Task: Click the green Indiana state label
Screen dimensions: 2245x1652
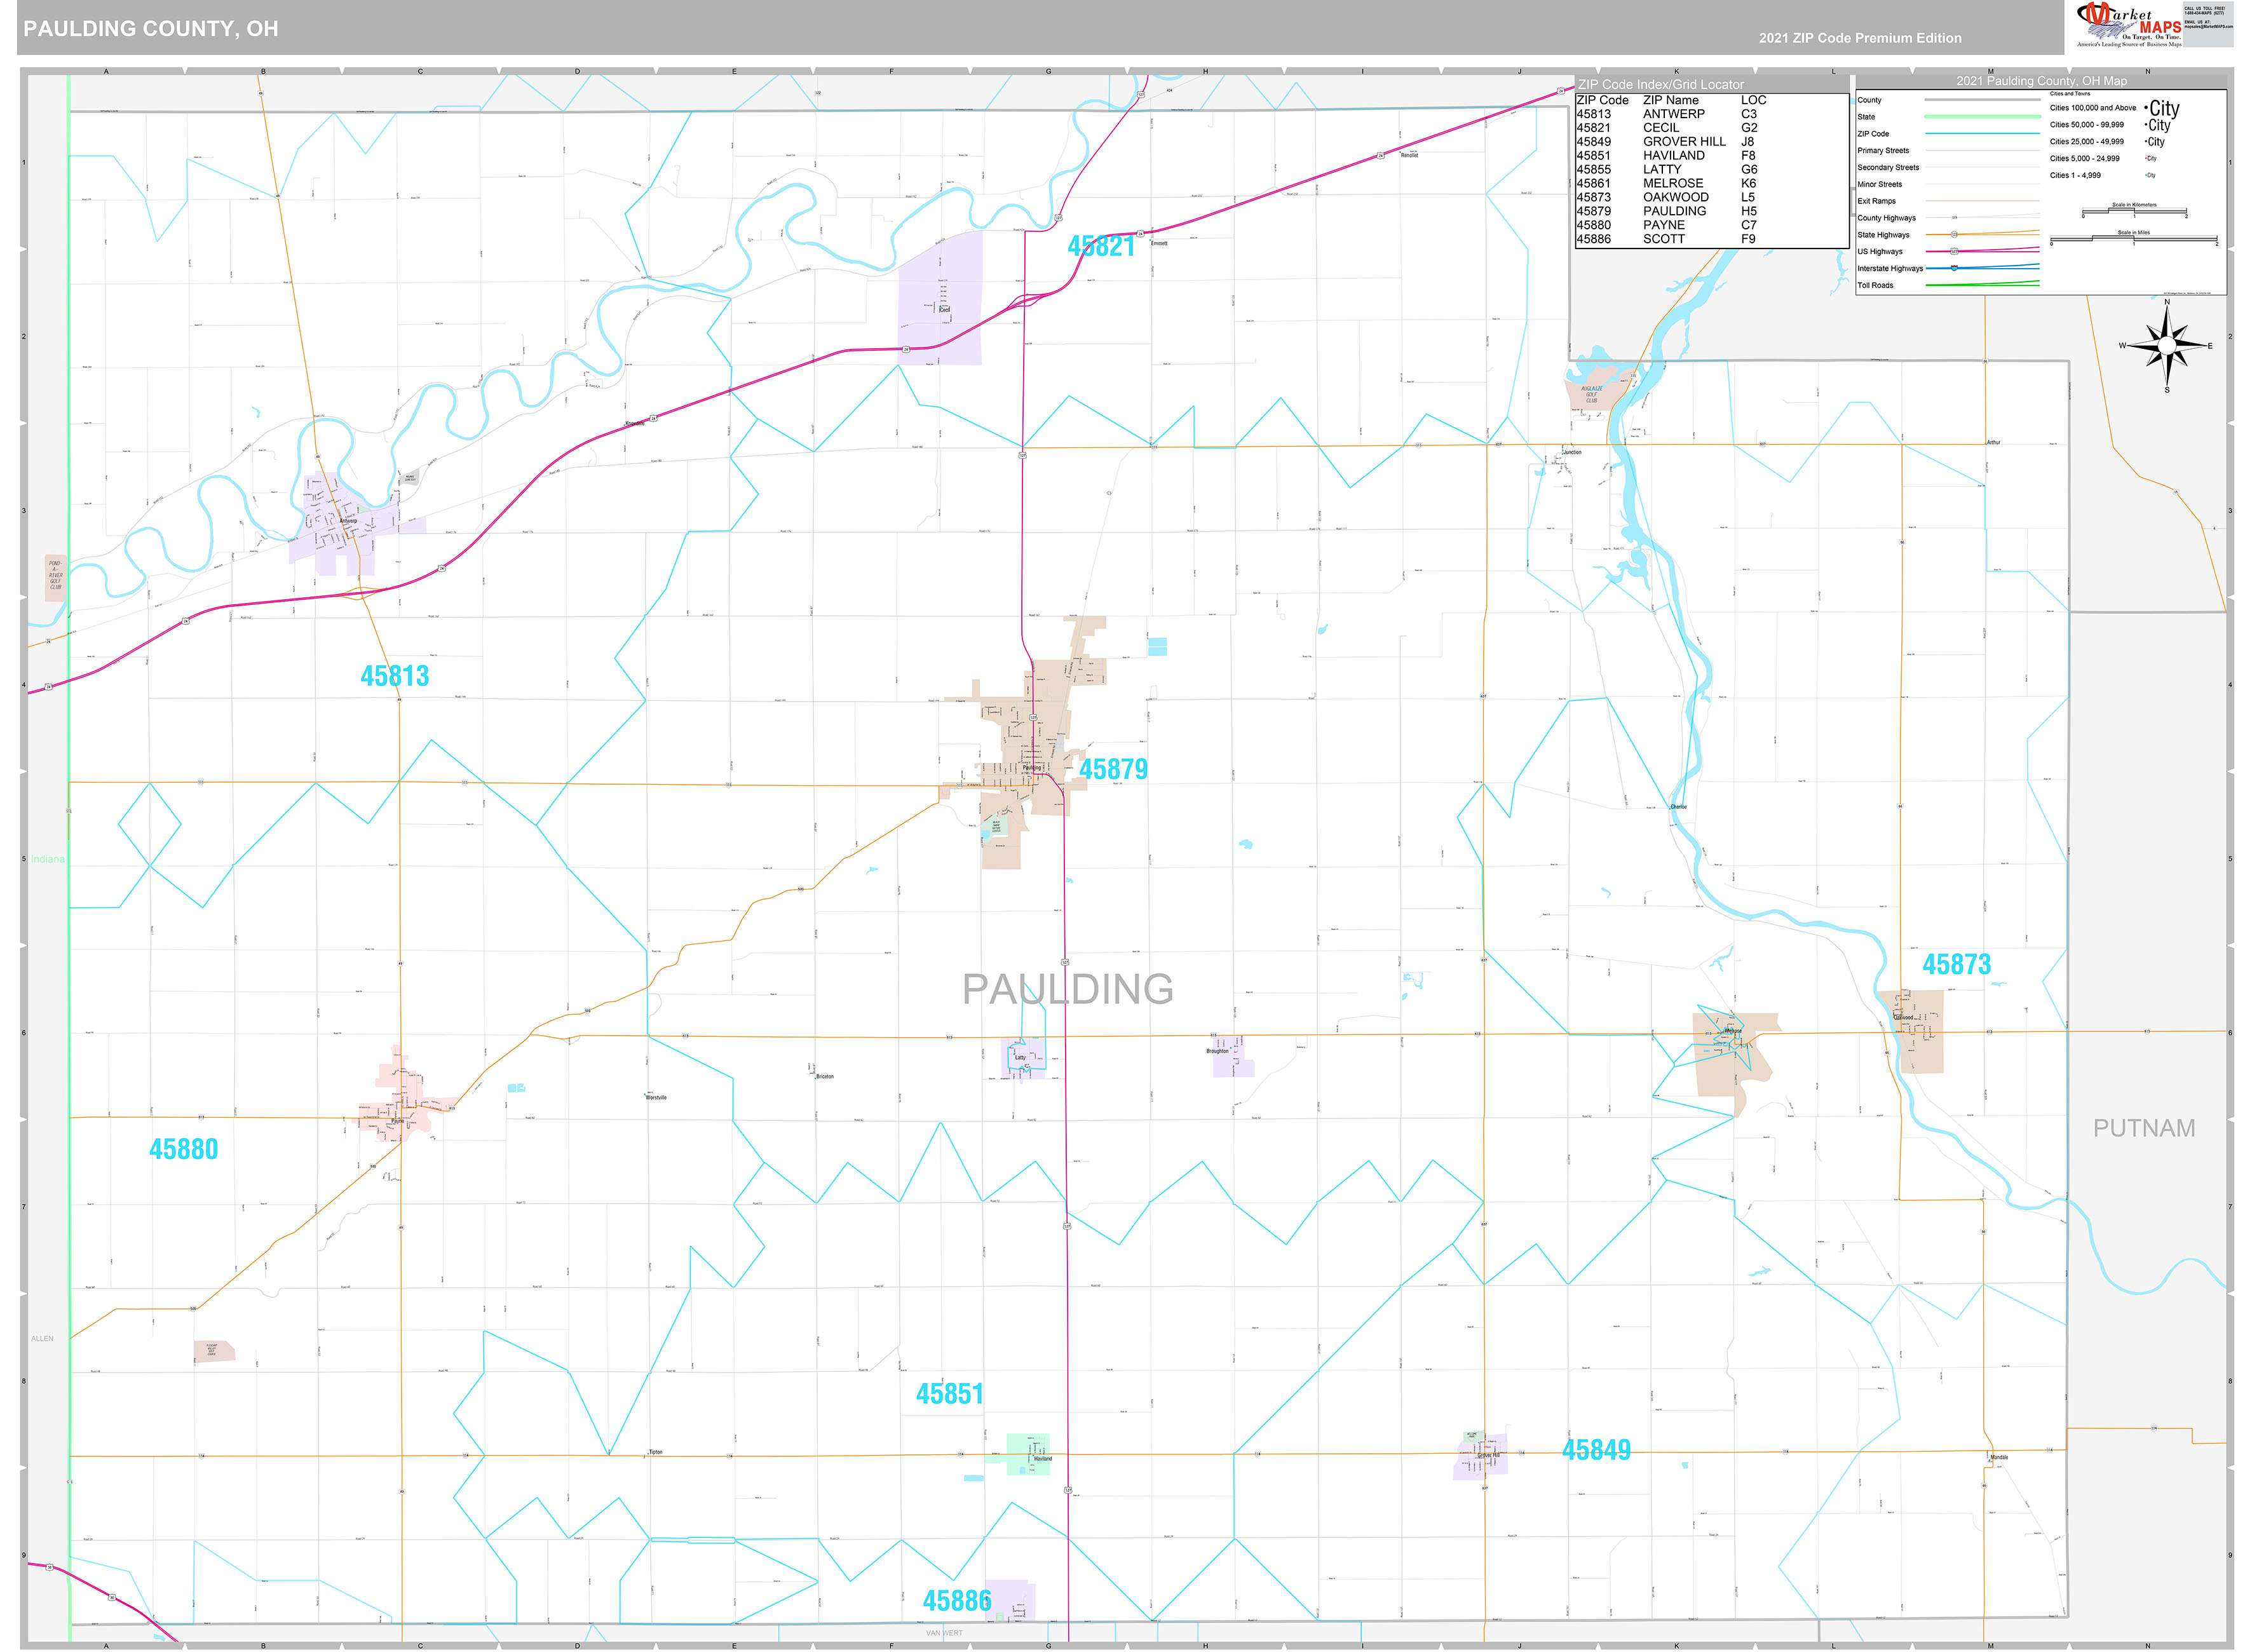Action: (48, 859)
